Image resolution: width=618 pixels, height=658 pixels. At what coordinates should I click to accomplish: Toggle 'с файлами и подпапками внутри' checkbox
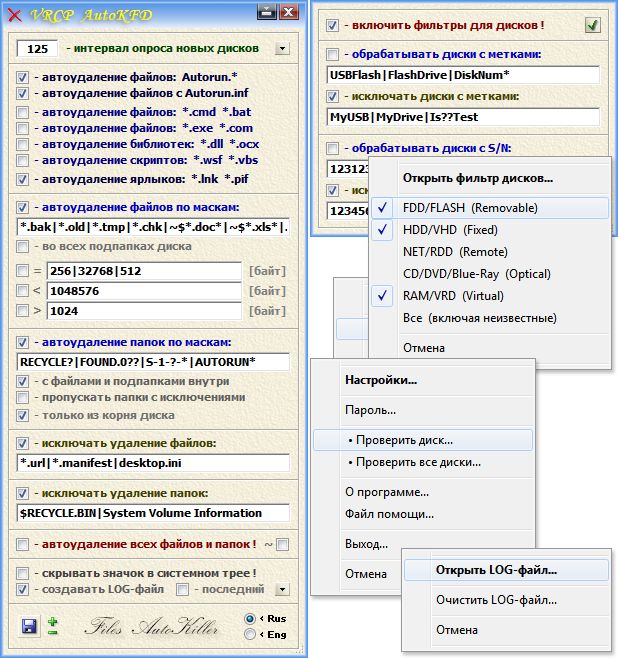coord(23,381)
